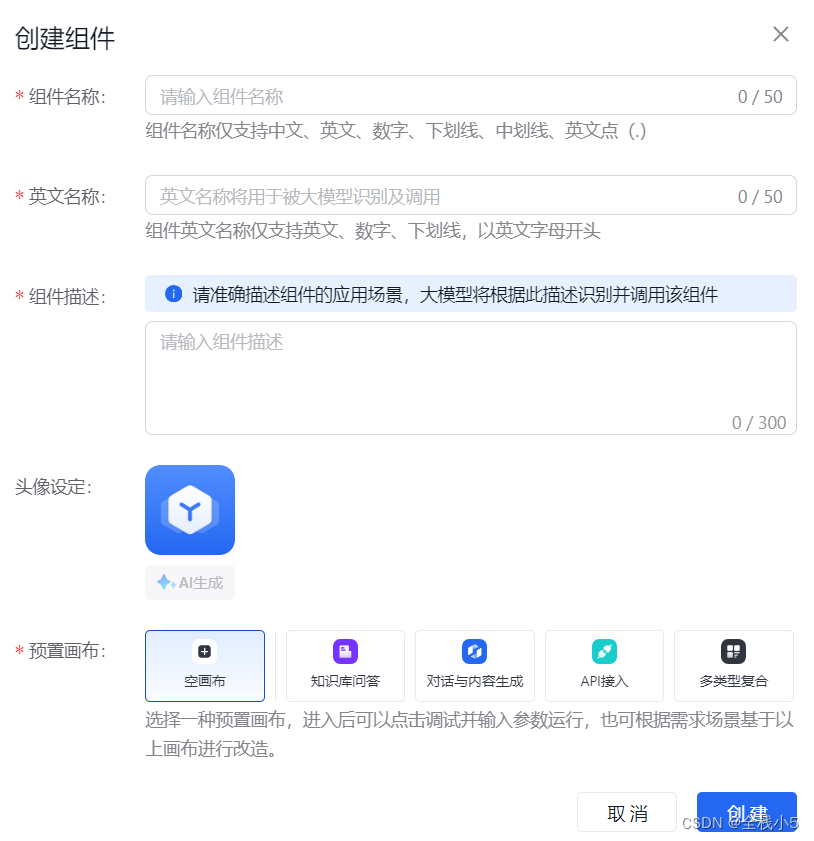This screenshot has height=841, width=814.
Task: Select the teal API接入 icon
Action: click(x=604, y=652)
